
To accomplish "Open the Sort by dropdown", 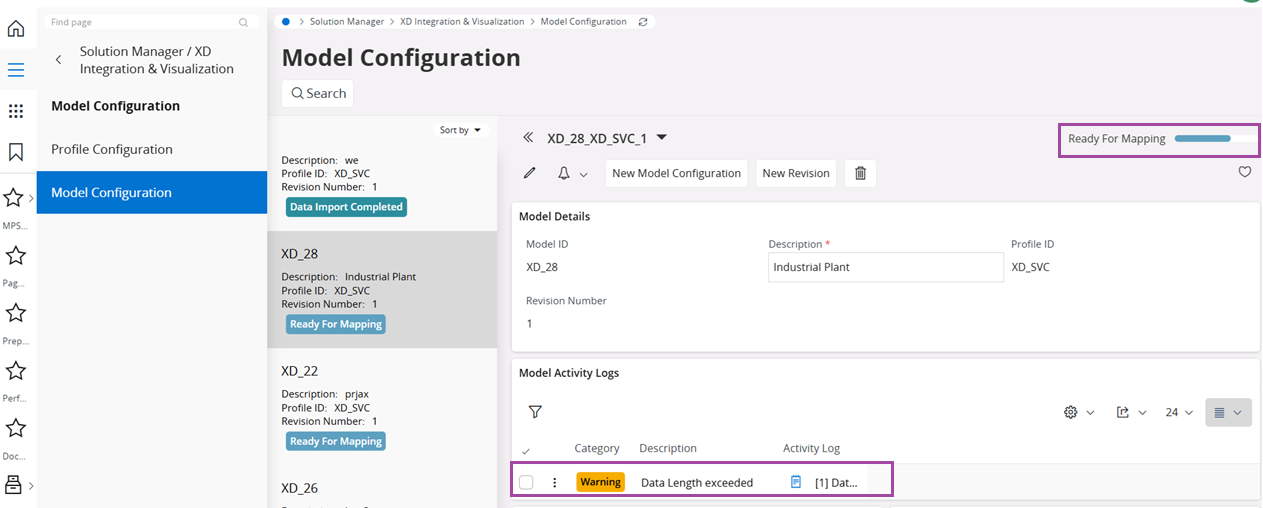I will click(460, 130).
